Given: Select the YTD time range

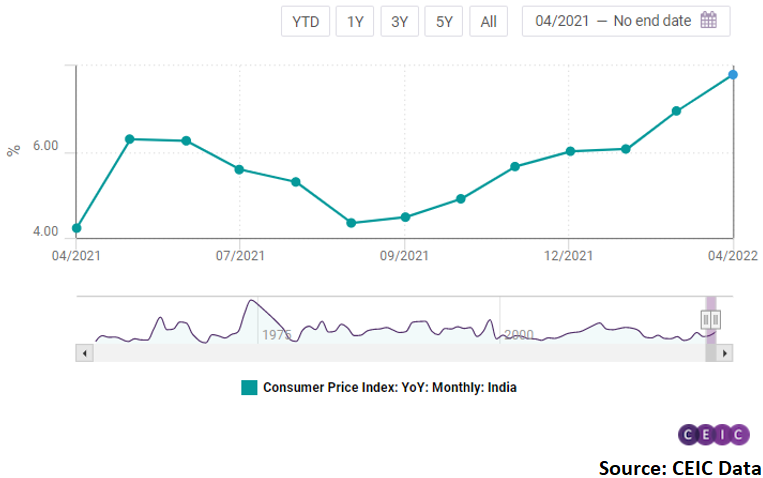Looking at the screenshot, I should pos(305,21).
